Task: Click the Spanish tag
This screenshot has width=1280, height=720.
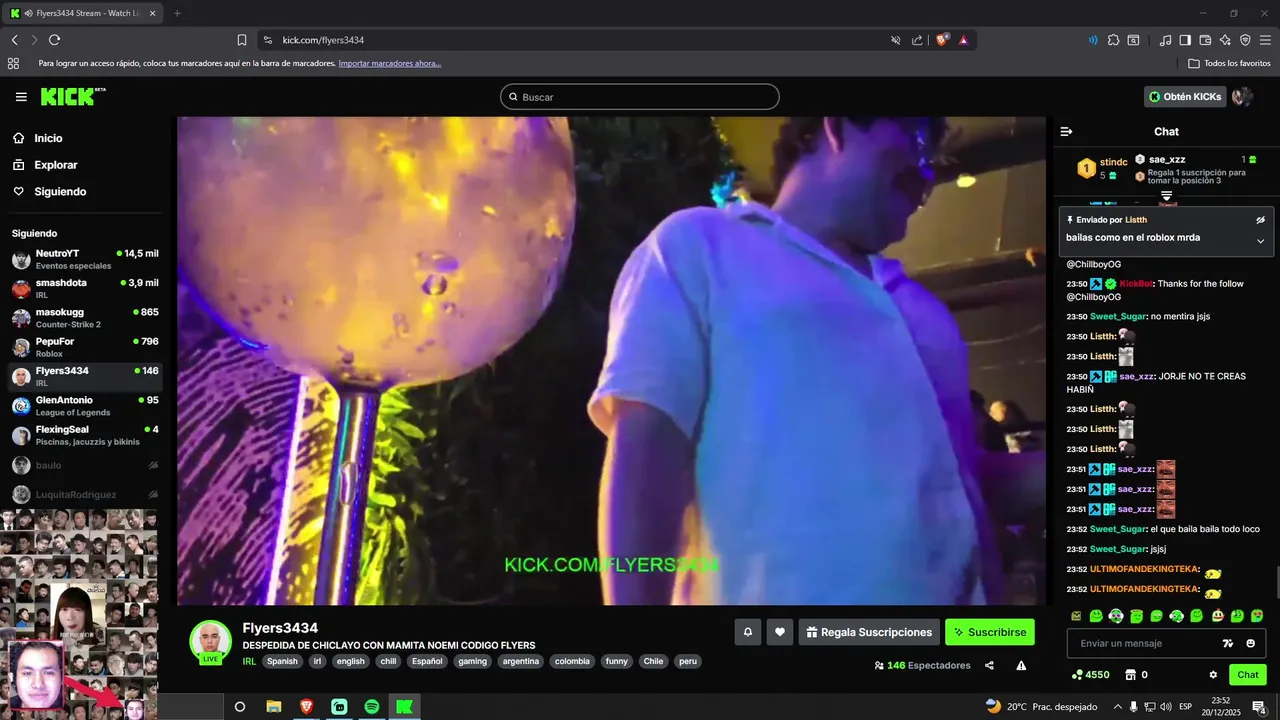Action: tap(282, 661)
